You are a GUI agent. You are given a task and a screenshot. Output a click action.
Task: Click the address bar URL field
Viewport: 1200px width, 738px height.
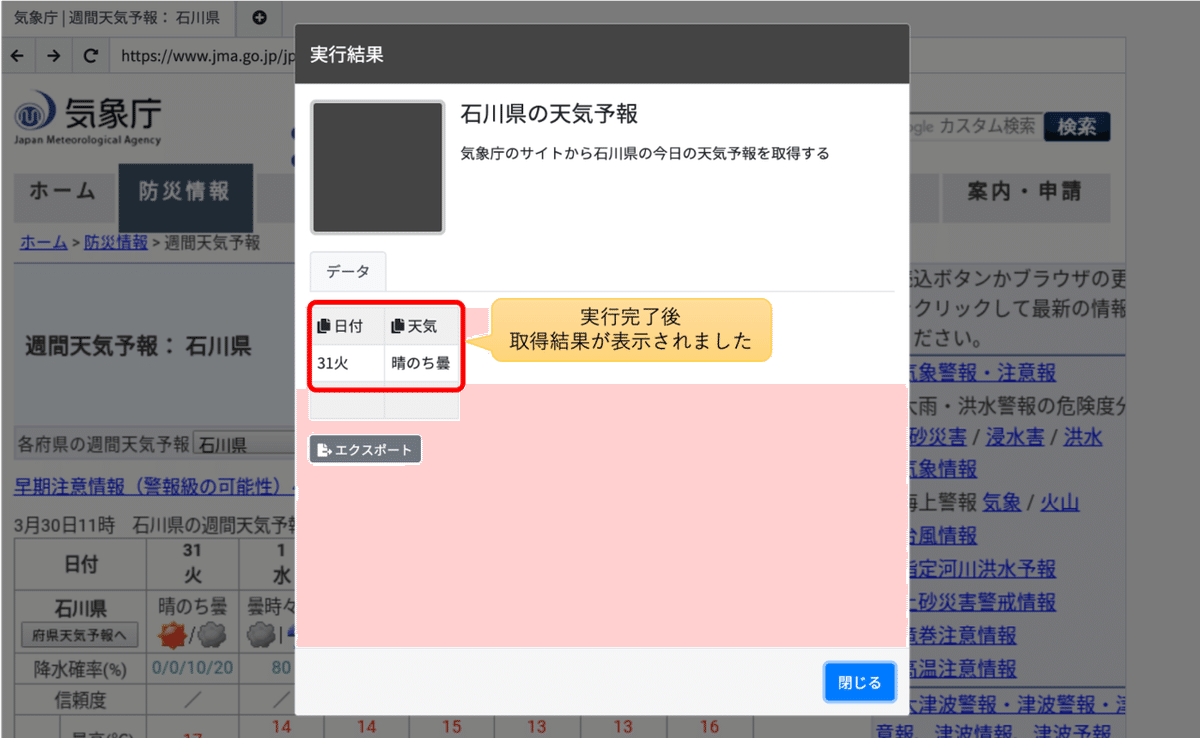(200, 55)
